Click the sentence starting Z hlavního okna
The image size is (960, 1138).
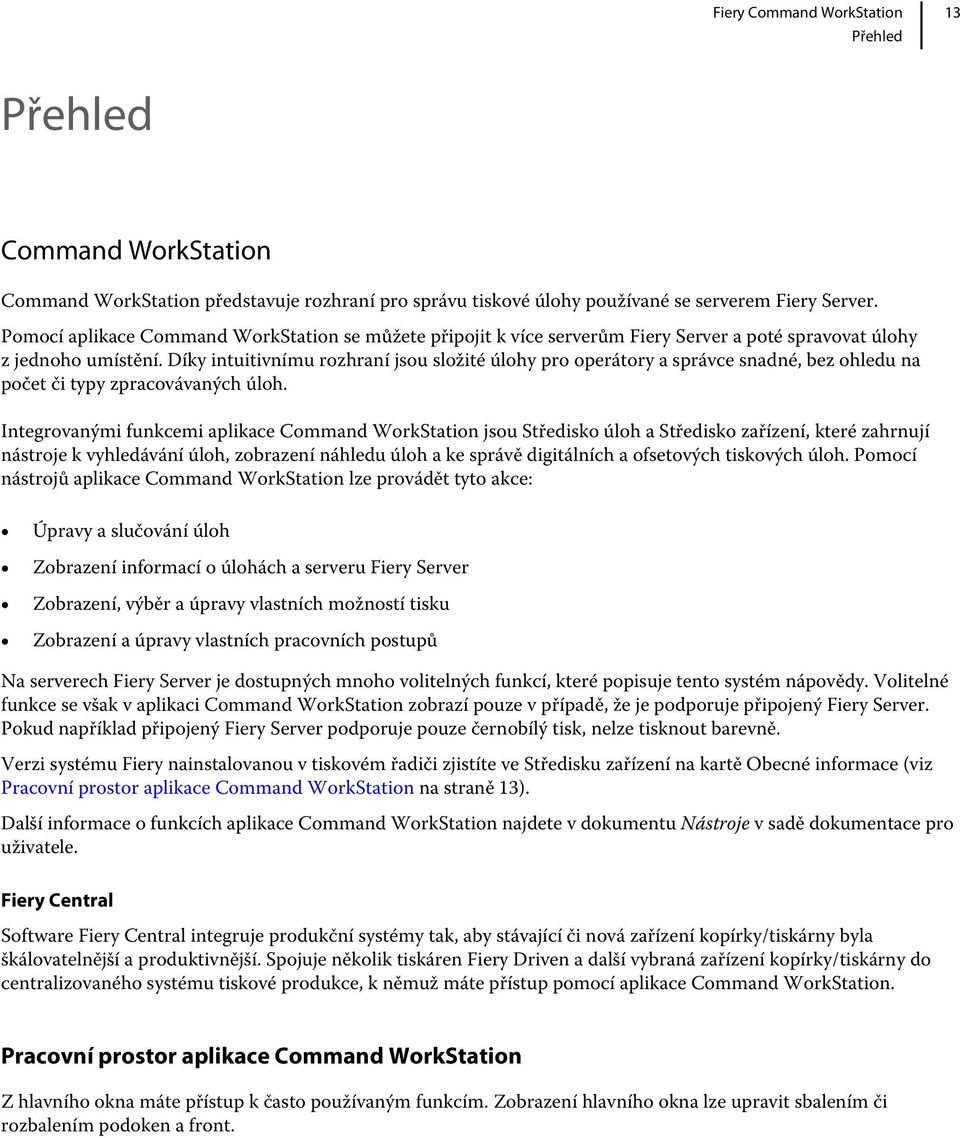444,1113
